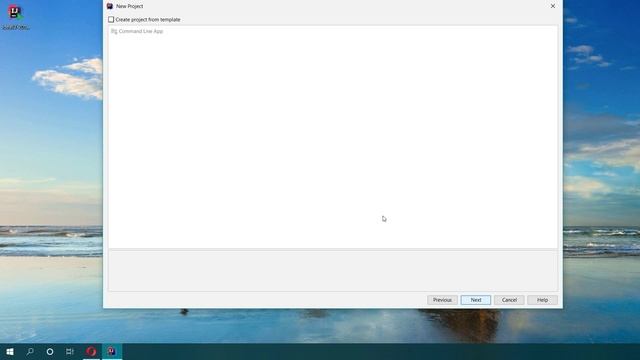Select the Command Line App template
Image resolution: width=640 pixels, height=360 pixels.
(x=137, y=31)
